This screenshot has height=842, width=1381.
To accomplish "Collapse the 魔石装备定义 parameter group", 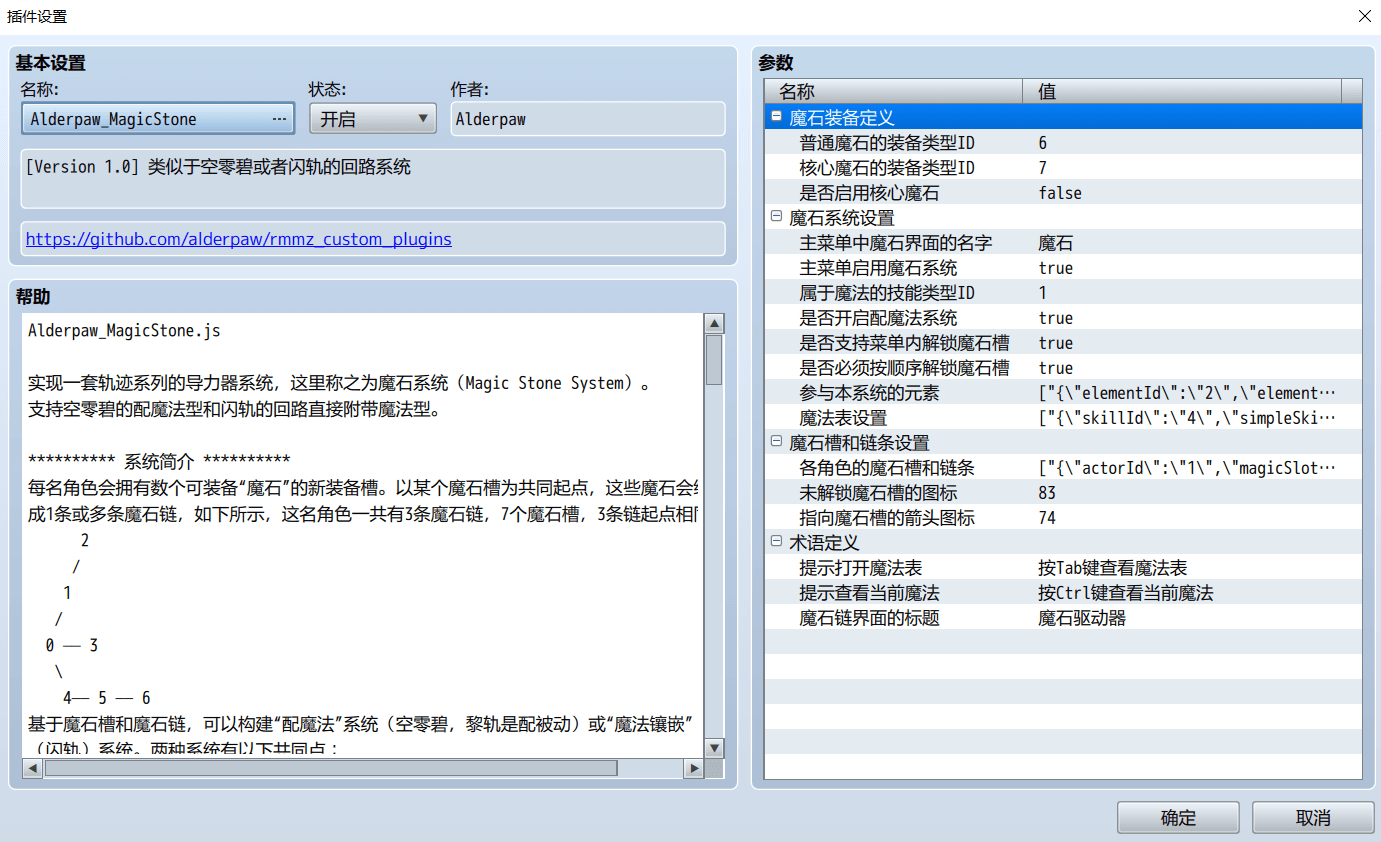I will click(776, 117).
